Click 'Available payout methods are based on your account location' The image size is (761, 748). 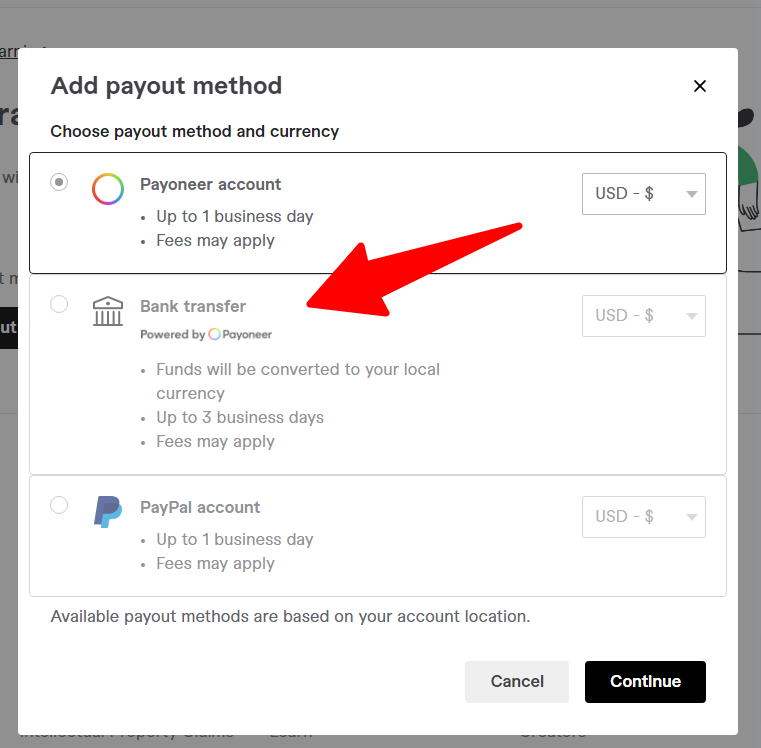click(290, 616)
